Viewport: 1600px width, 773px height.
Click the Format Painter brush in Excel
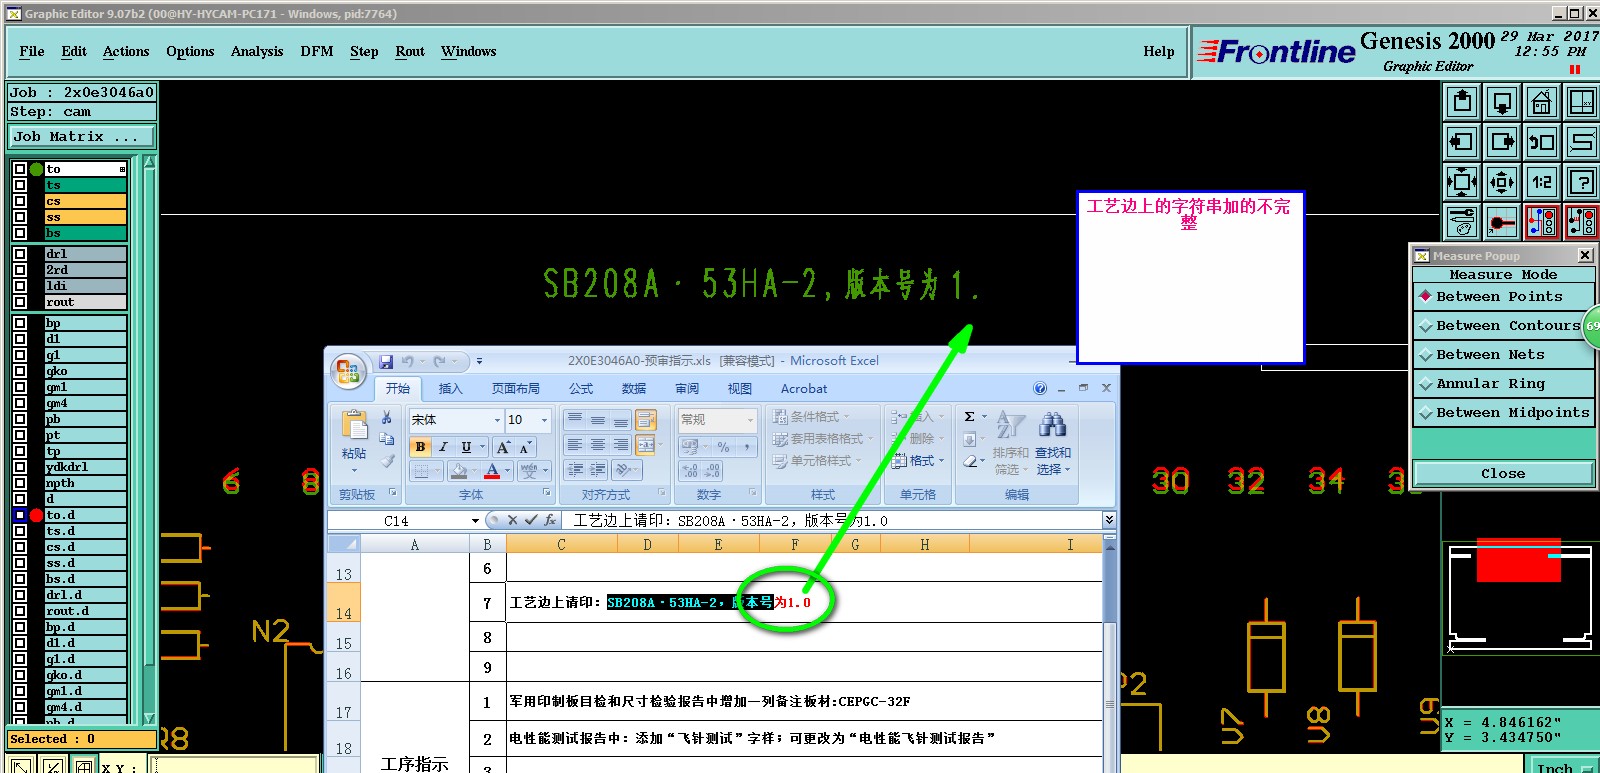tap(387, 461)
